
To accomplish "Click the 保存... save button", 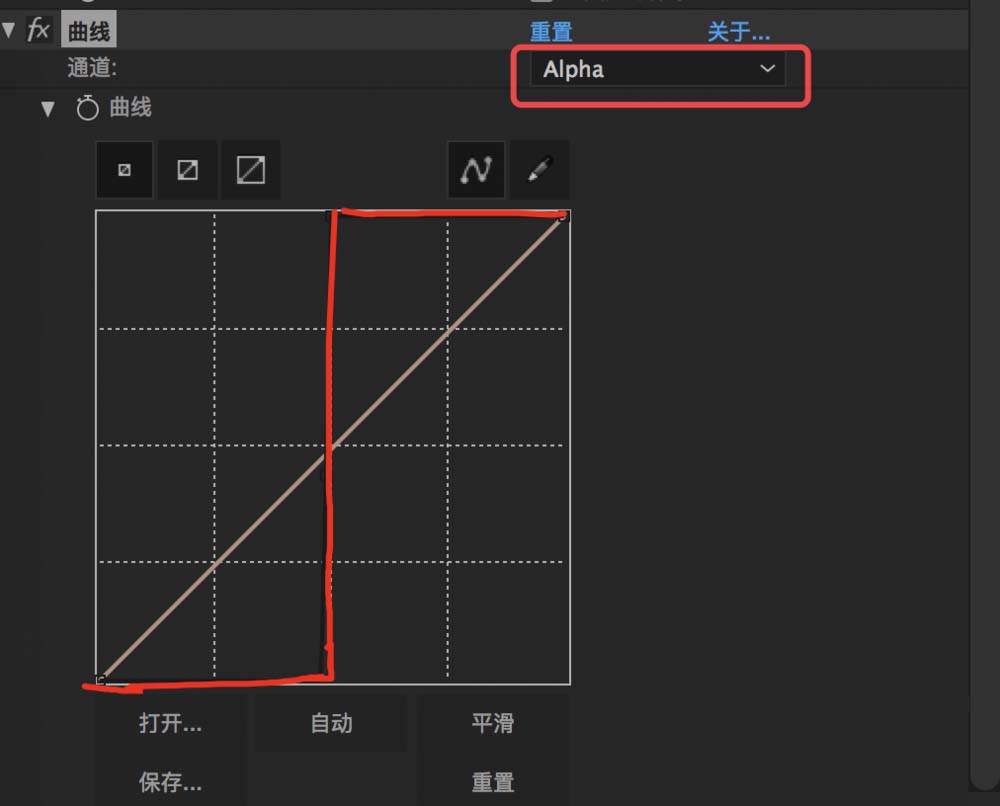I will [x=170, y=782].
